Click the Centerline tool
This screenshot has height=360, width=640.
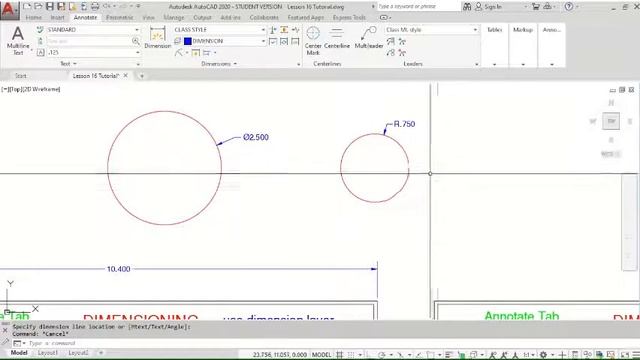337,38
